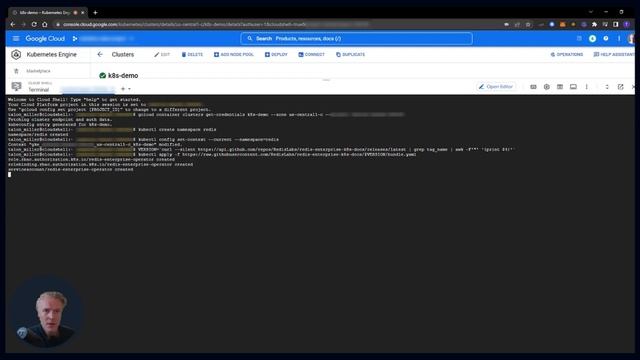Click the Open Editor button

tap(496, 87)
